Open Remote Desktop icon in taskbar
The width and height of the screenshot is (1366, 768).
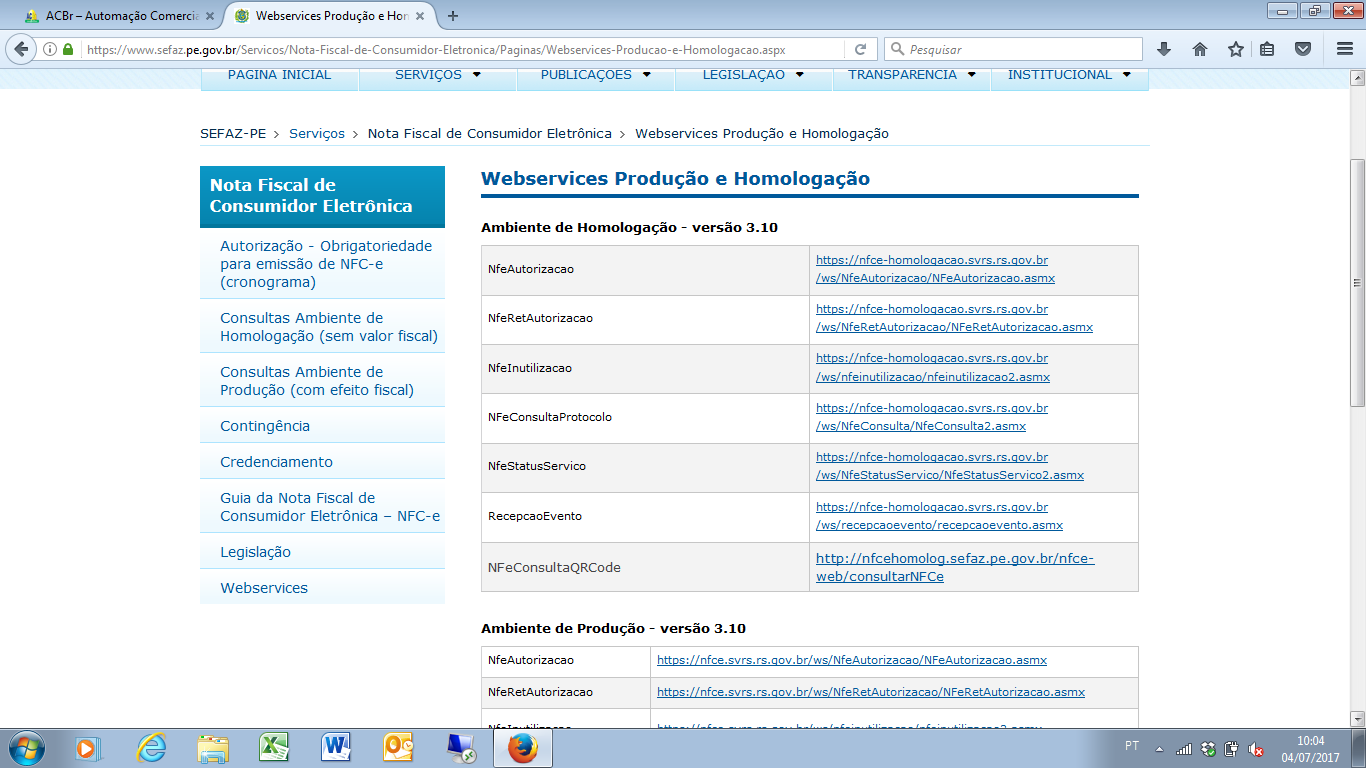point(460,748)
